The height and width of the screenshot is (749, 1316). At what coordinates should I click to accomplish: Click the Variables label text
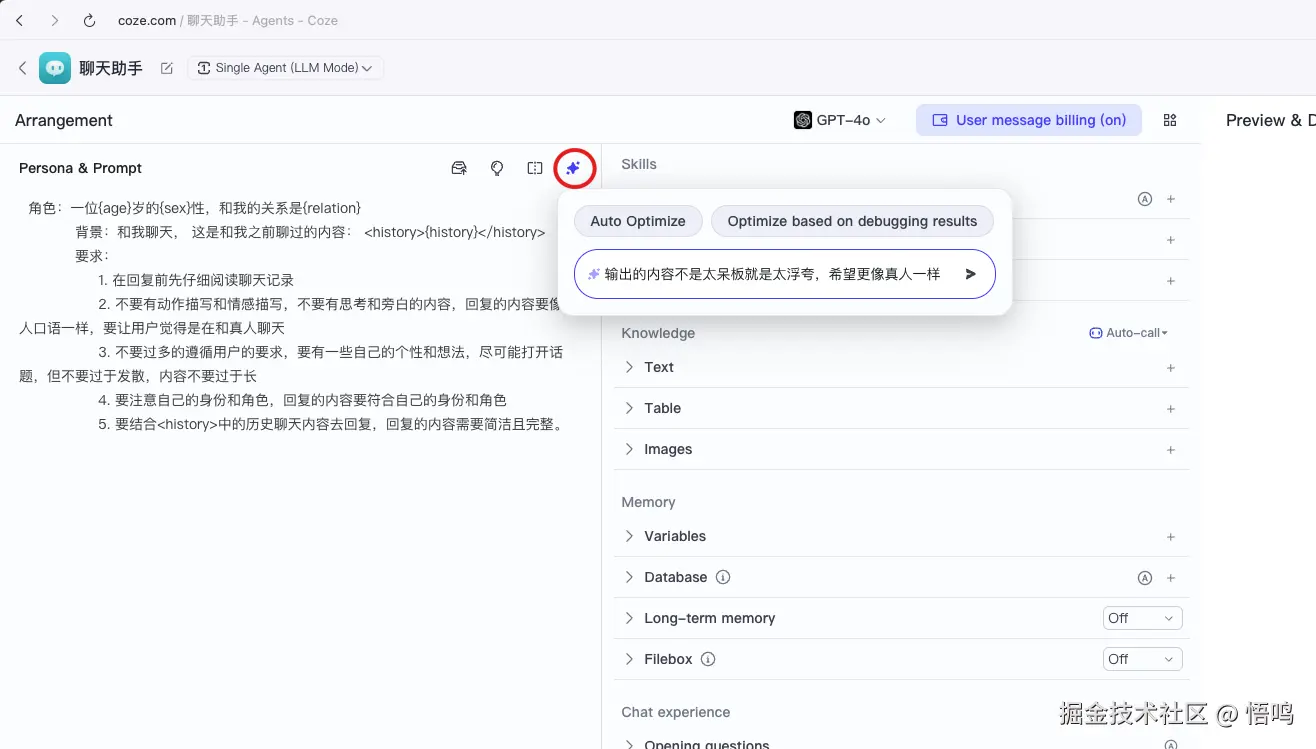point(675,536)
